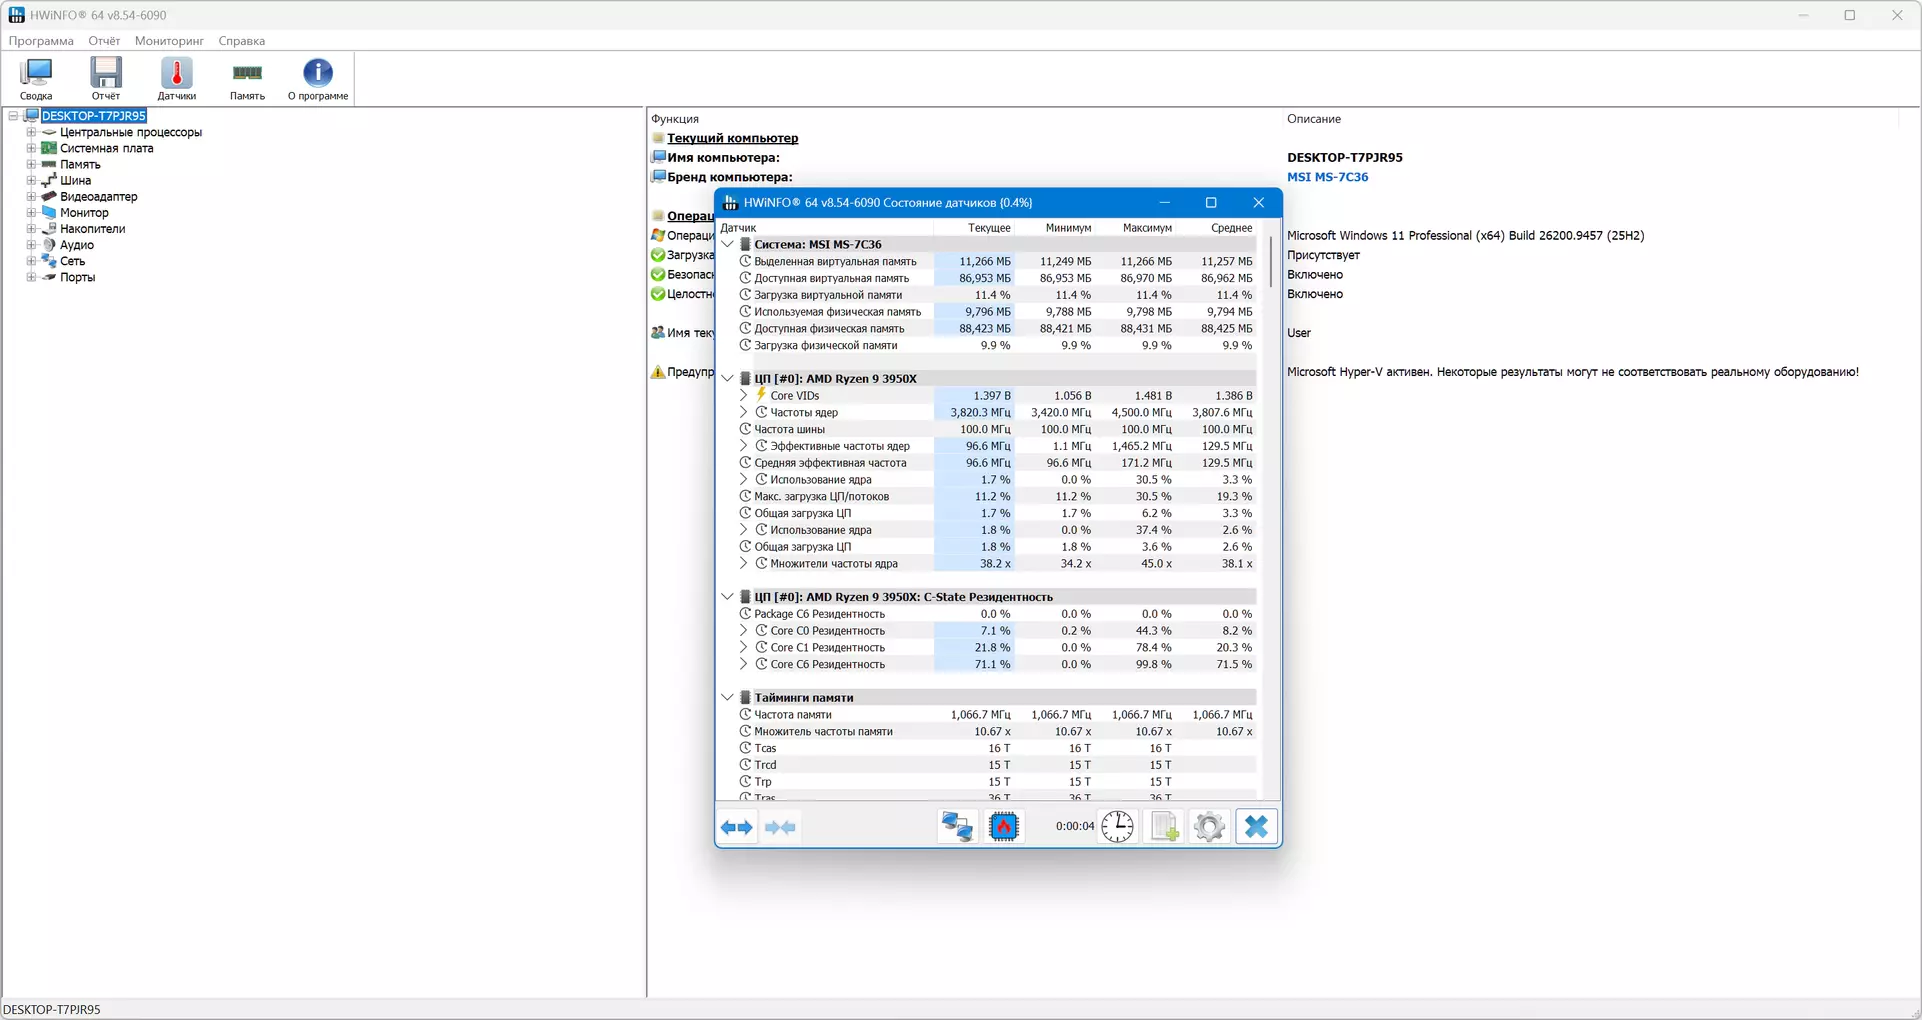Screen dimensions: 1922x1020
Task: Click the Отчёт save report icon
Action: click(106, 79)
